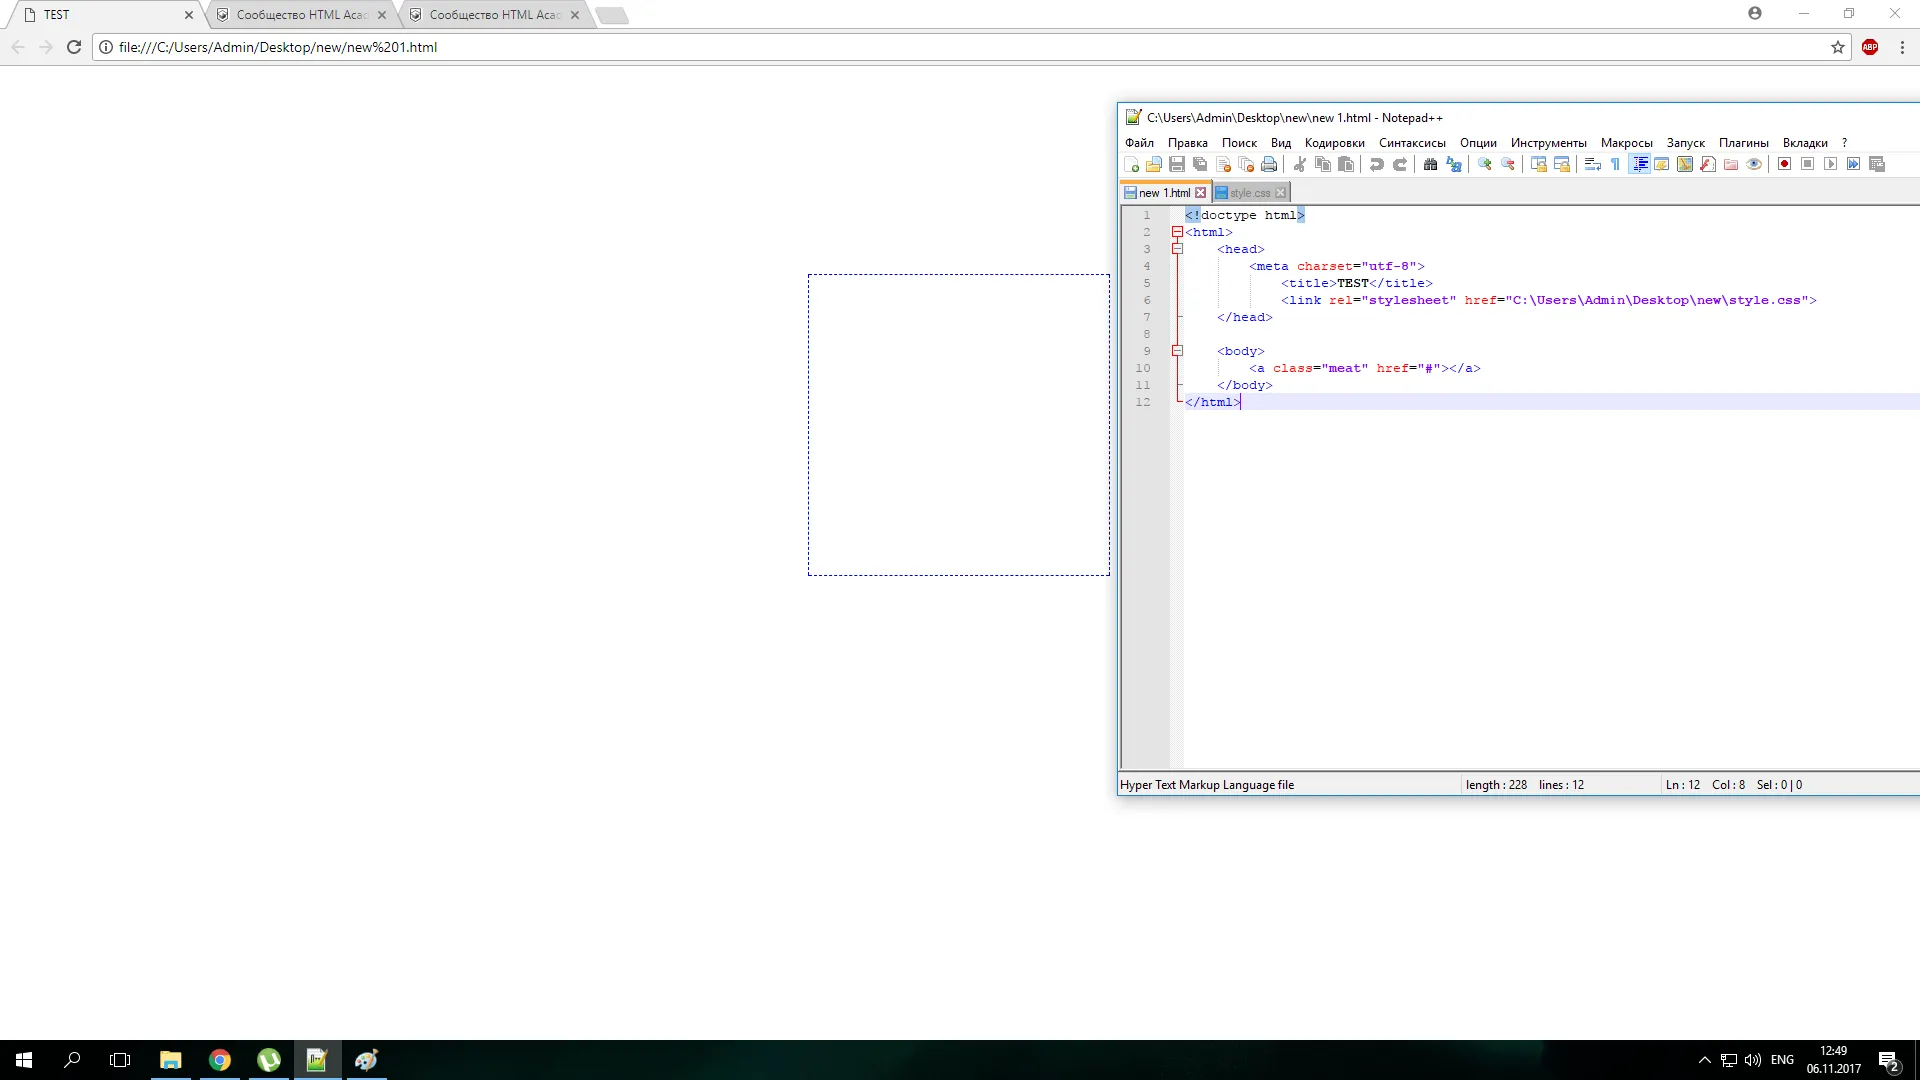Open the Опции menu

(1478, 143)
